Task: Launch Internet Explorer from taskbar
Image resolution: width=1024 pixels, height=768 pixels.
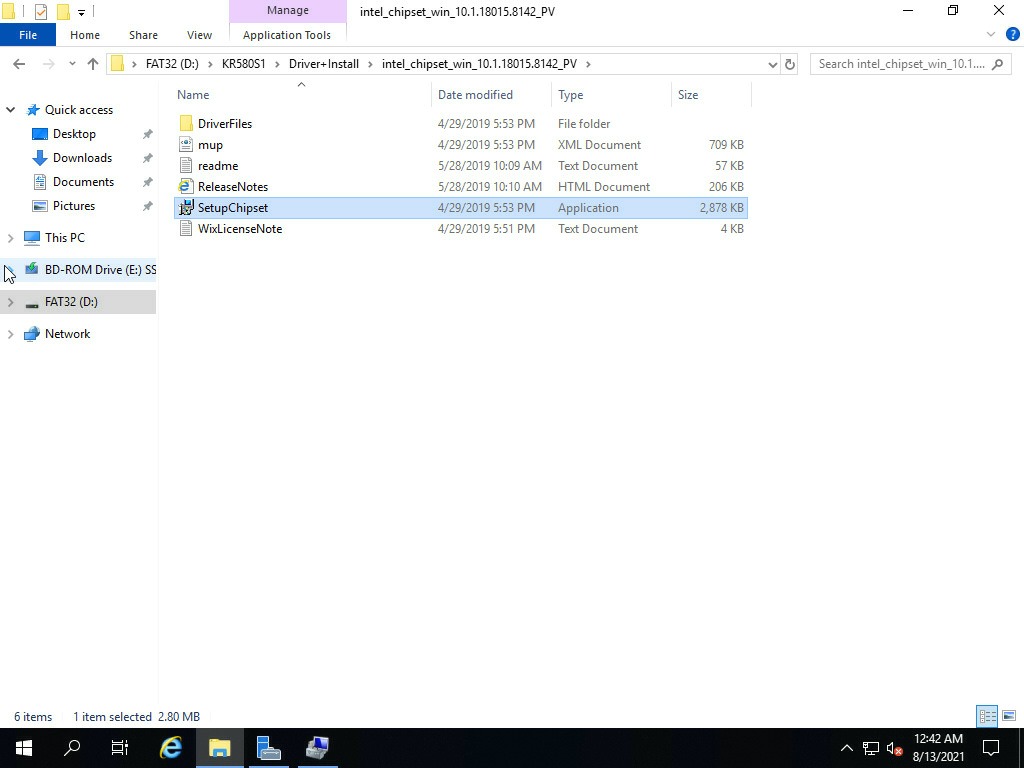Action: click(171, 748)
